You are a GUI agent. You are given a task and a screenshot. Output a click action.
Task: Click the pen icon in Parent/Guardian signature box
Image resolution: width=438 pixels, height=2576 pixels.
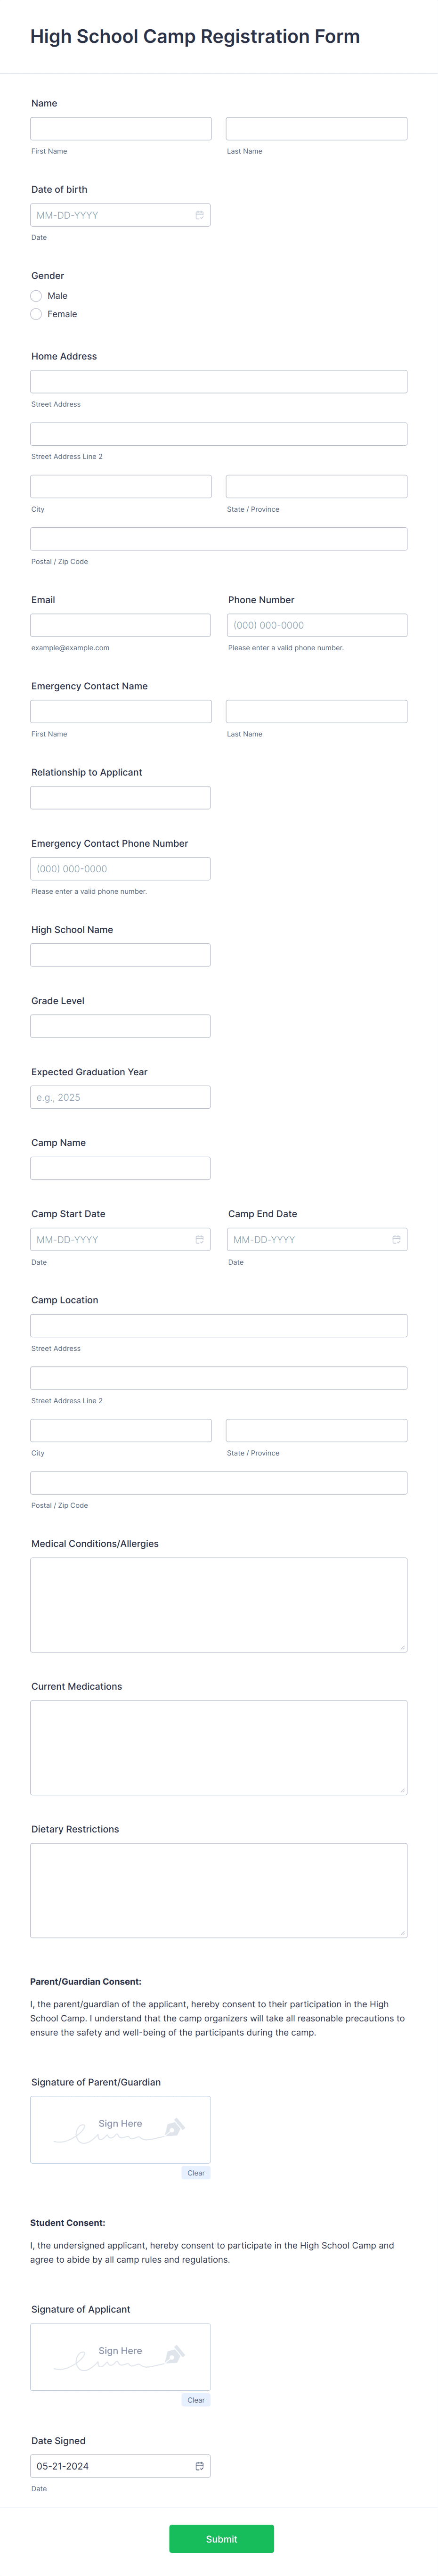174,2127
